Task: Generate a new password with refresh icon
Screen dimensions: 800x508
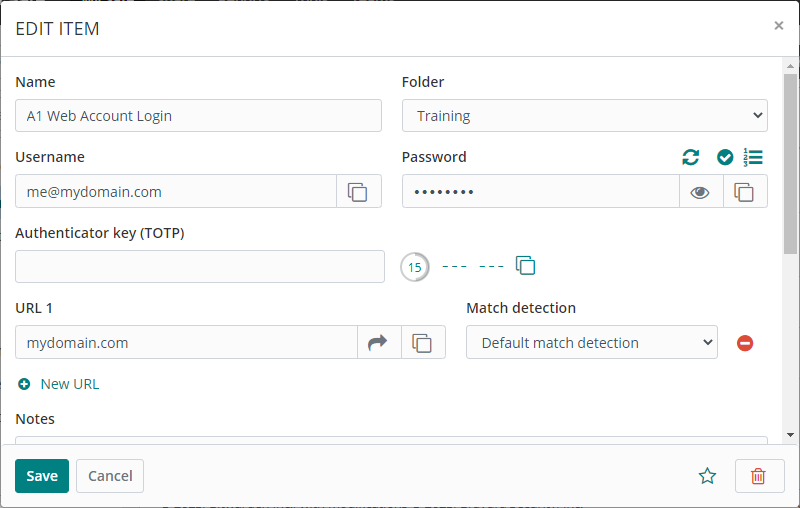Action: (x=691, y=157)
